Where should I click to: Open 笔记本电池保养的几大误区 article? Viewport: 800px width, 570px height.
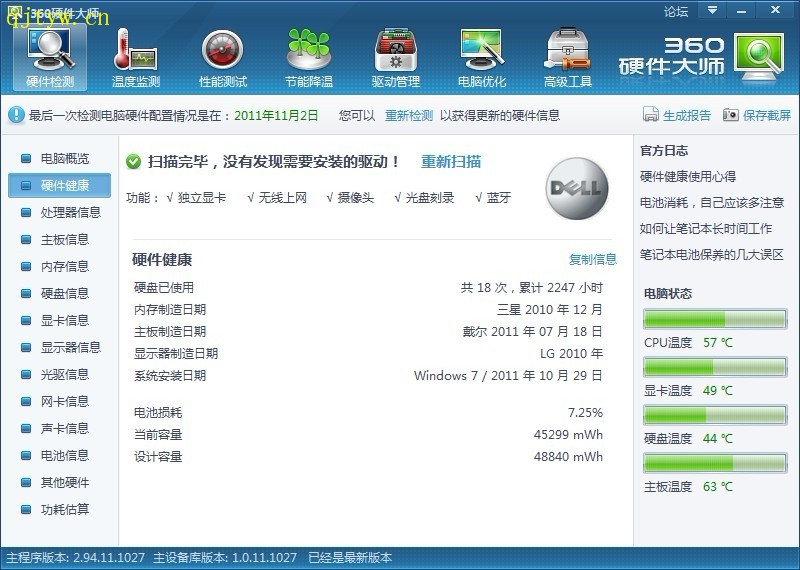712,255
